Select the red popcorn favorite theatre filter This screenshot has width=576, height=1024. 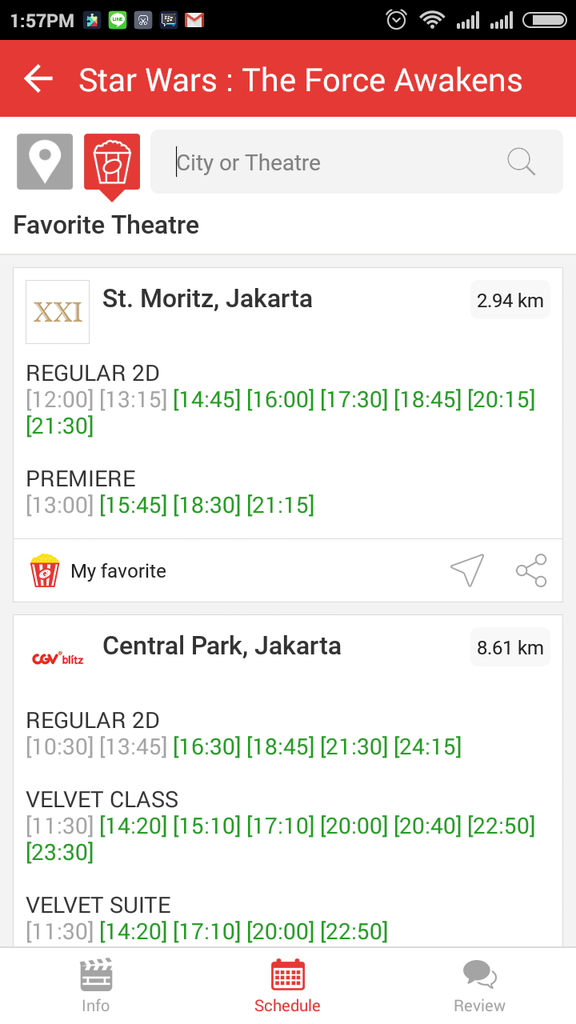[x=112, y=163]
